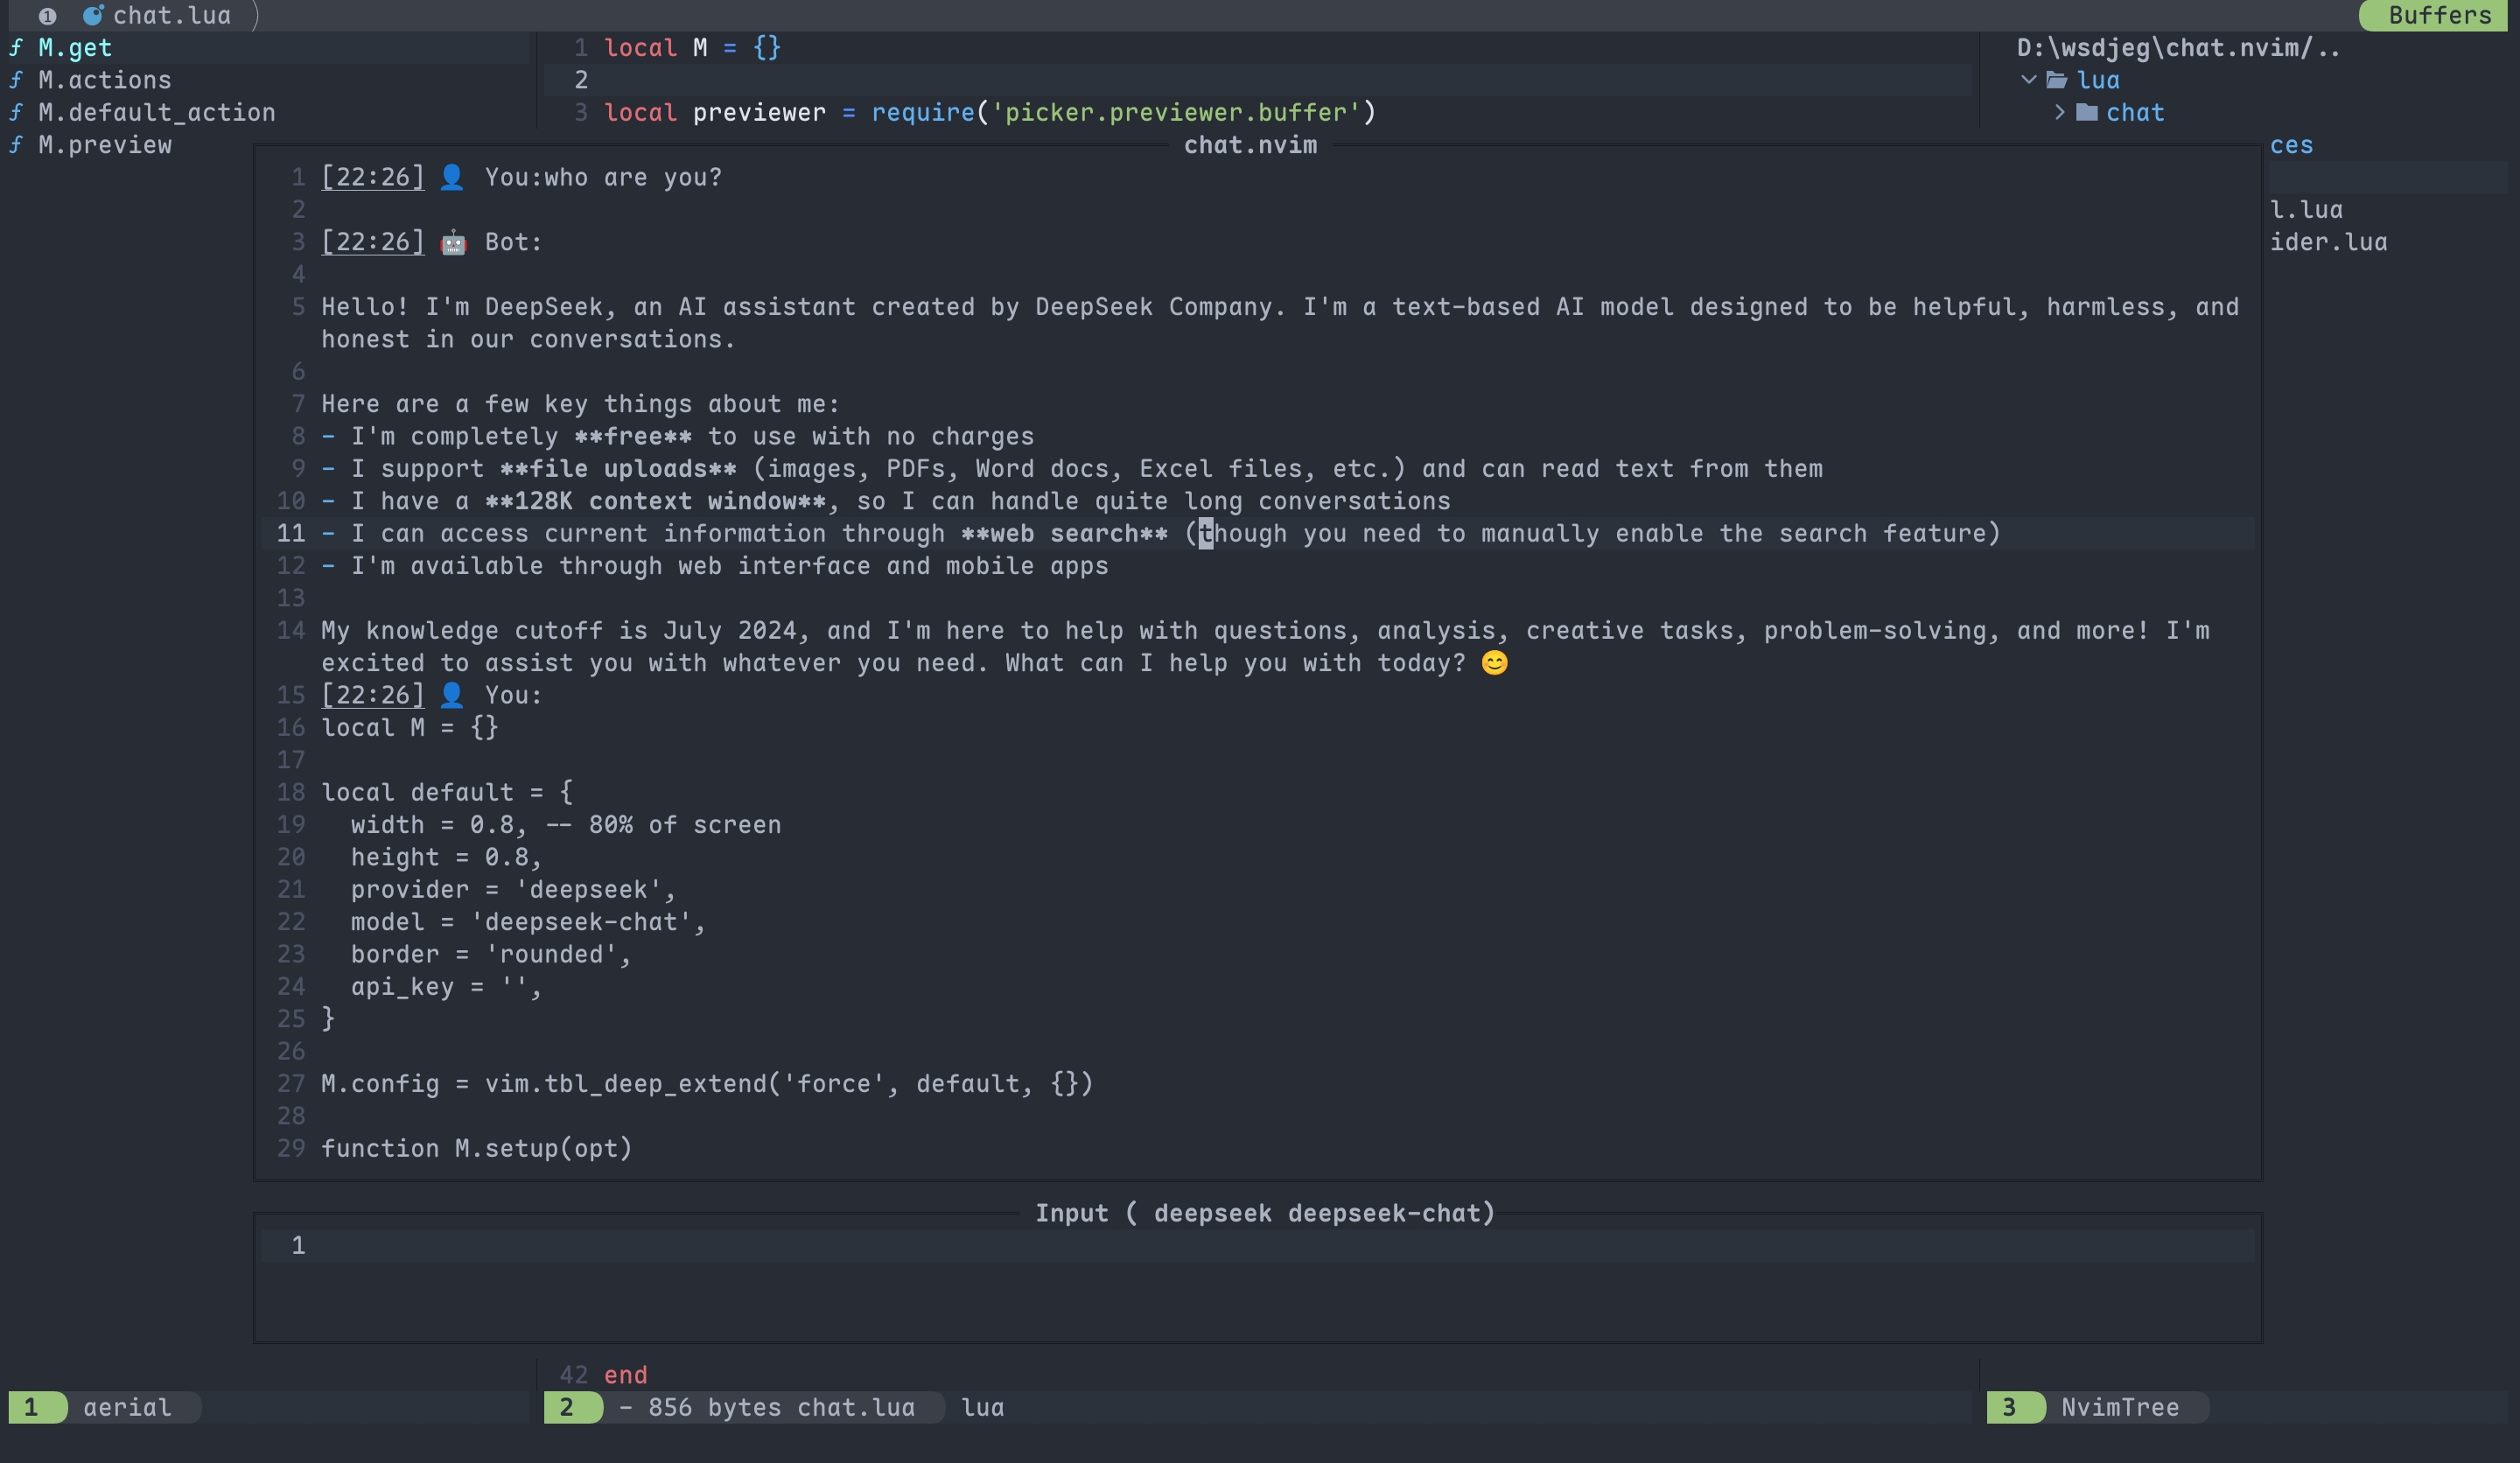Click the function icon beside M.actions
The width and height of the screenshot is (2520, 1463).
coord(16,80)
